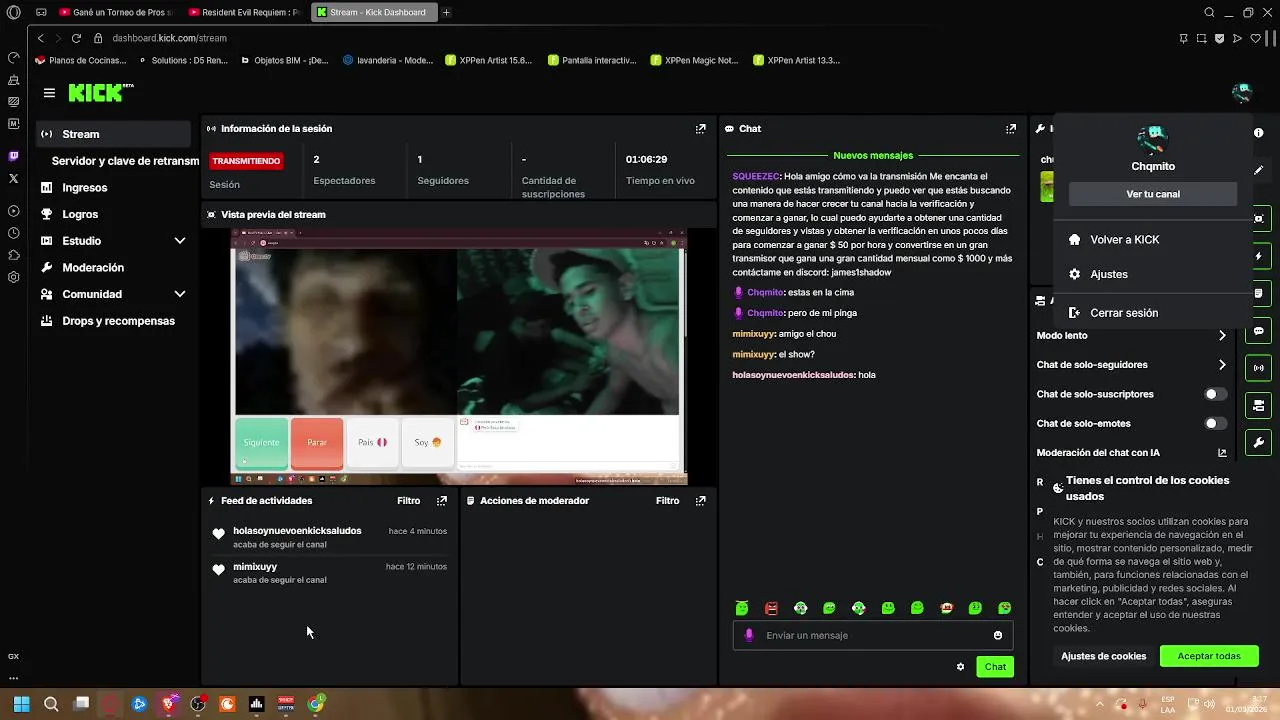Show hidden system tray icons
The width and height of the screenshot is (1280, 720).
click(x=1100, y=704)
